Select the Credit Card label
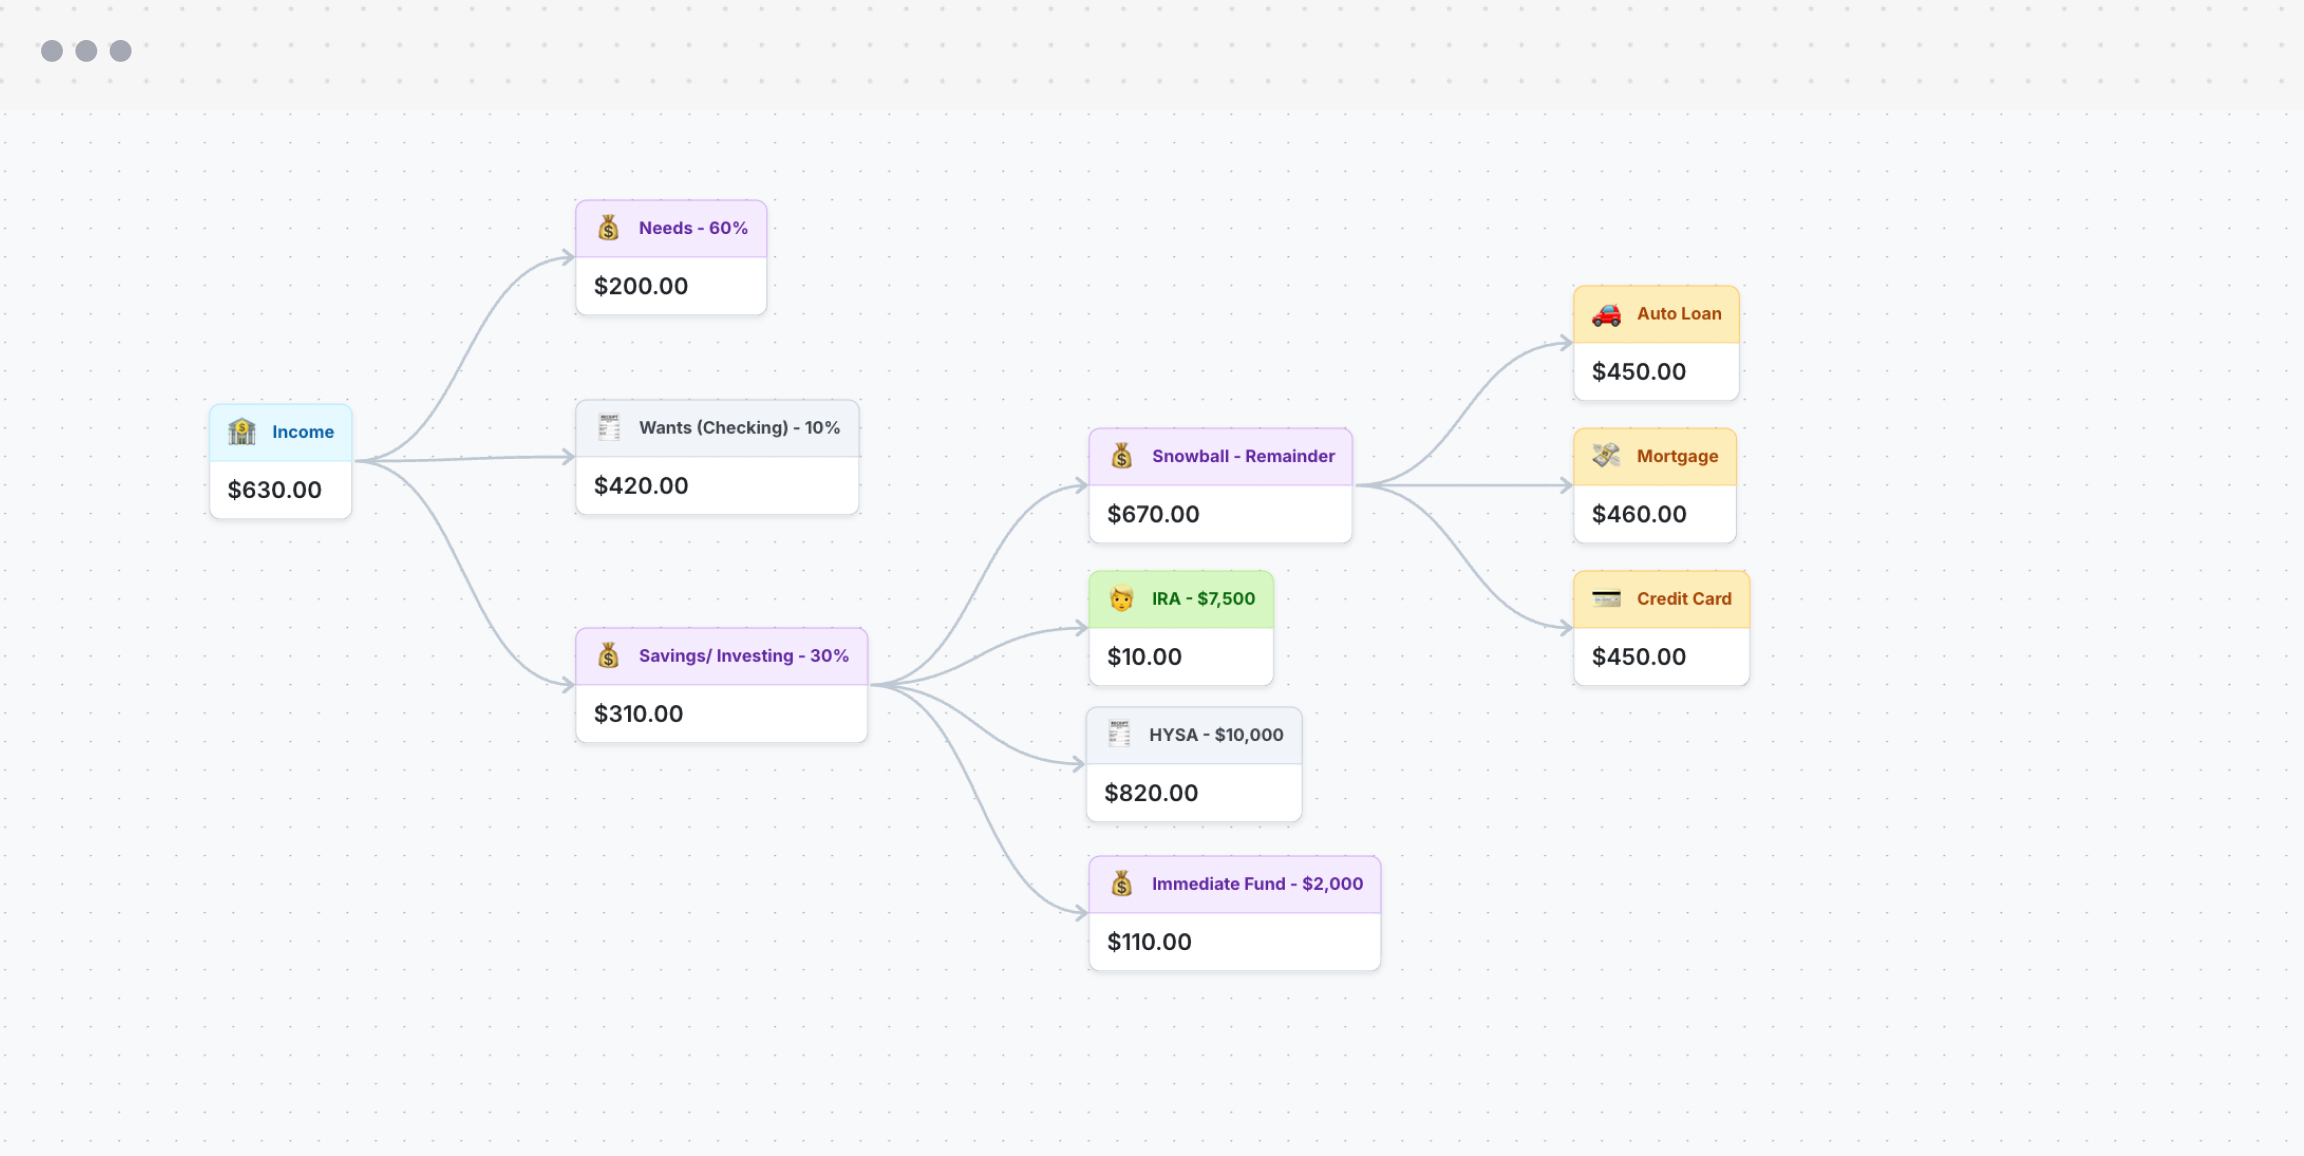2304x1156 pixels. pyautogui.click(x=1684, y=599)
